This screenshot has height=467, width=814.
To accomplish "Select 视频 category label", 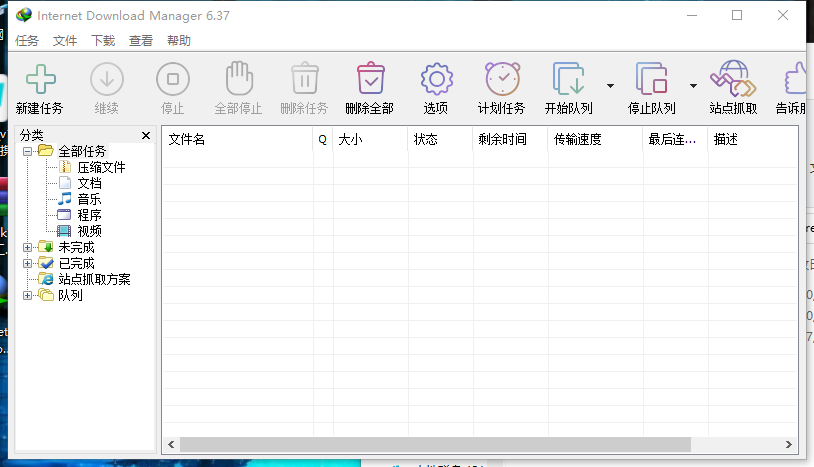I will point(89,231).
